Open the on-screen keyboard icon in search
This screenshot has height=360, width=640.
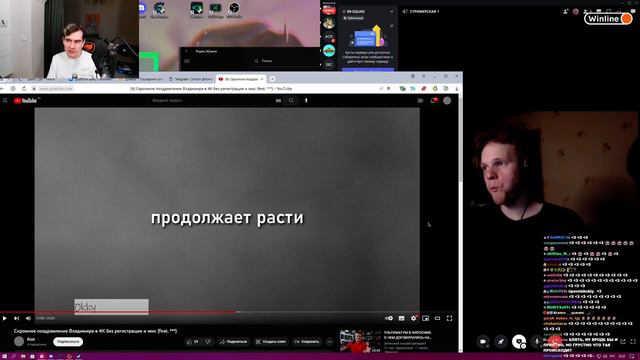278,100
